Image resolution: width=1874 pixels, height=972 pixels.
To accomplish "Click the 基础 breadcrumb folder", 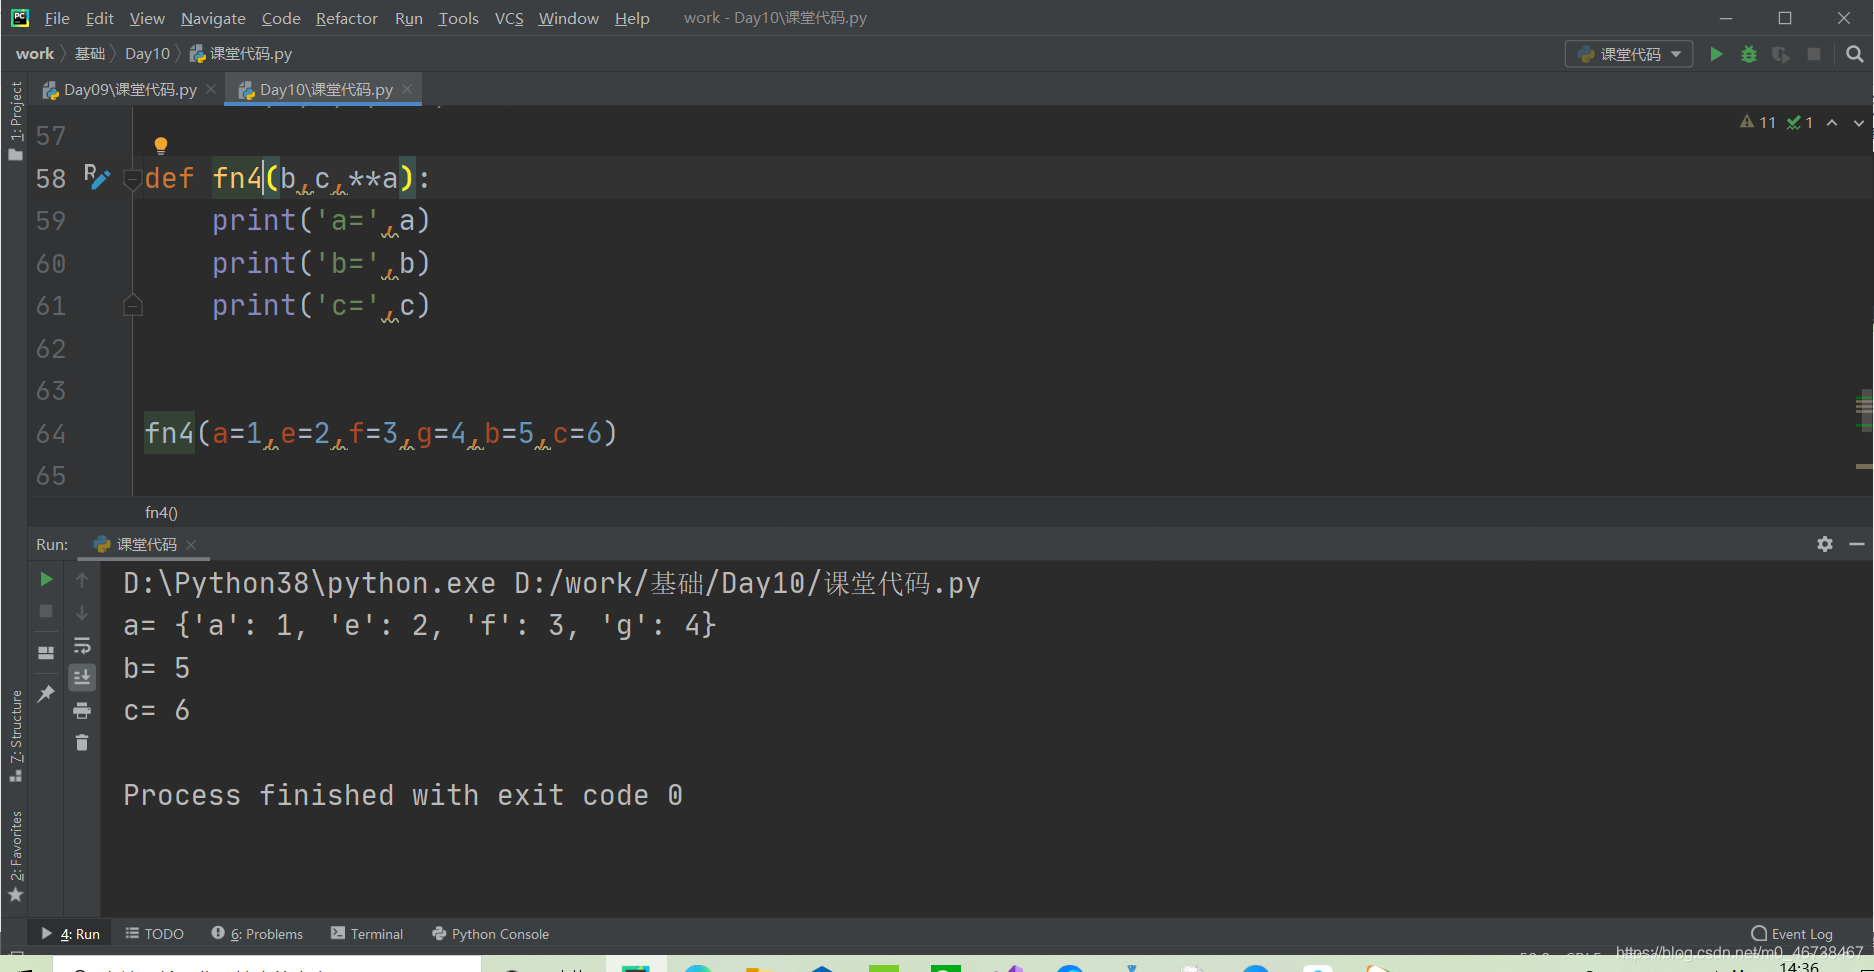I will tap(90, 54).
